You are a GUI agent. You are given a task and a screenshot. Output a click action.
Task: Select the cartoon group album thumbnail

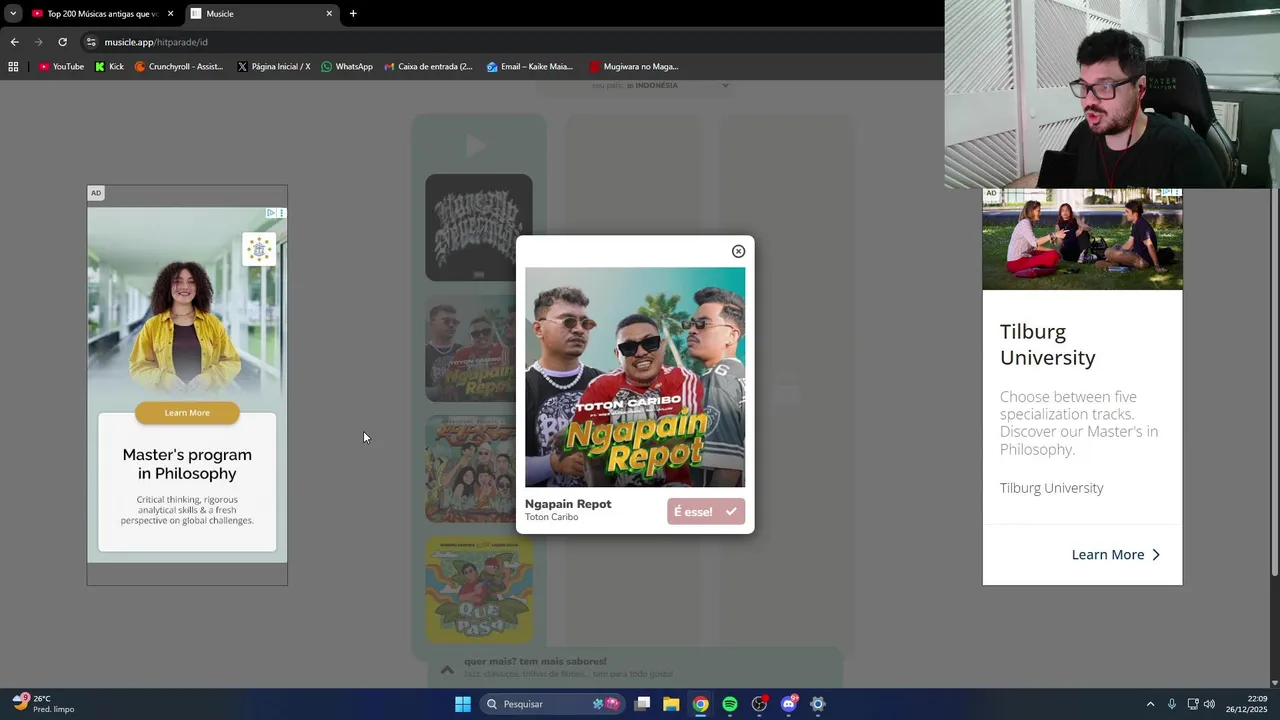tap(470, 469)
